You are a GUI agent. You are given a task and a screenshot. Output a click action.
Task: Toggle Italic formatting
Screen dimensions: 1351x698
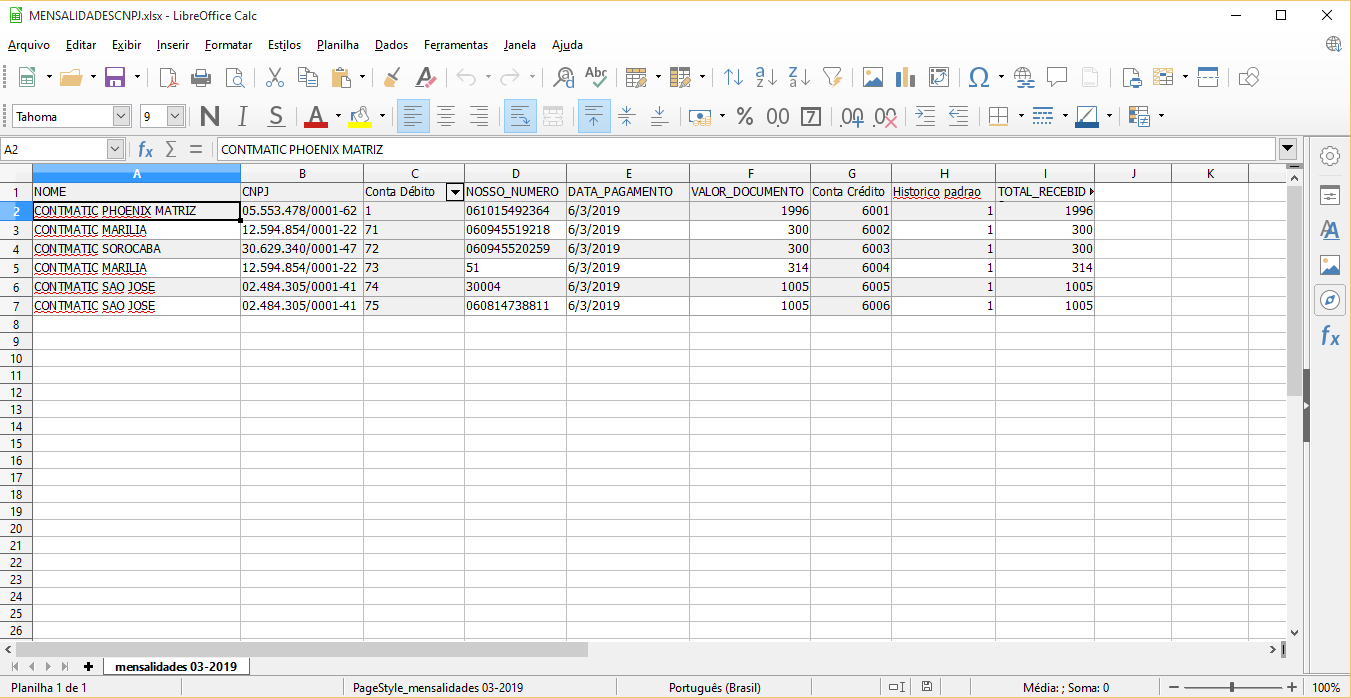coord(243,117)
